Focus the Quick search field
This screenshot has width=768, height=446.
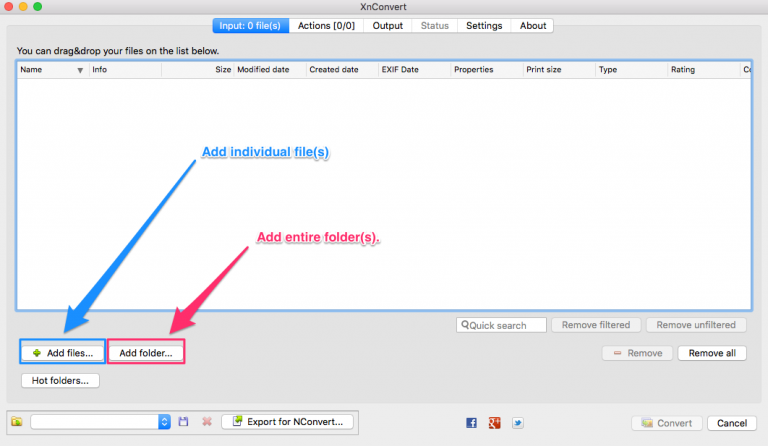[x=501, y=325]
